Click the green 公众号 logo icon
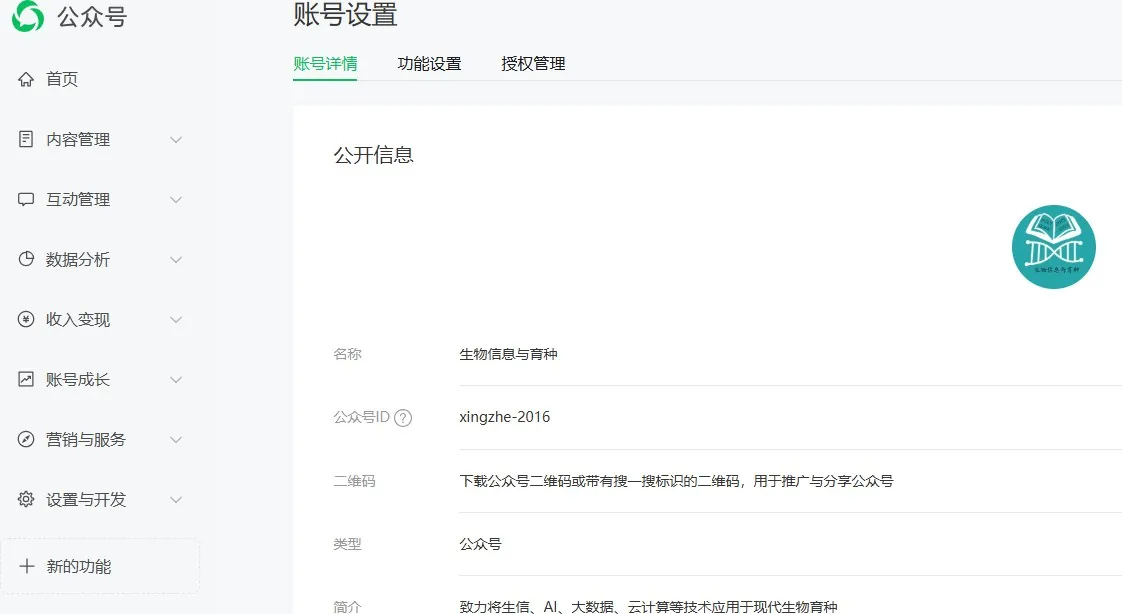 tap(28, 16)
